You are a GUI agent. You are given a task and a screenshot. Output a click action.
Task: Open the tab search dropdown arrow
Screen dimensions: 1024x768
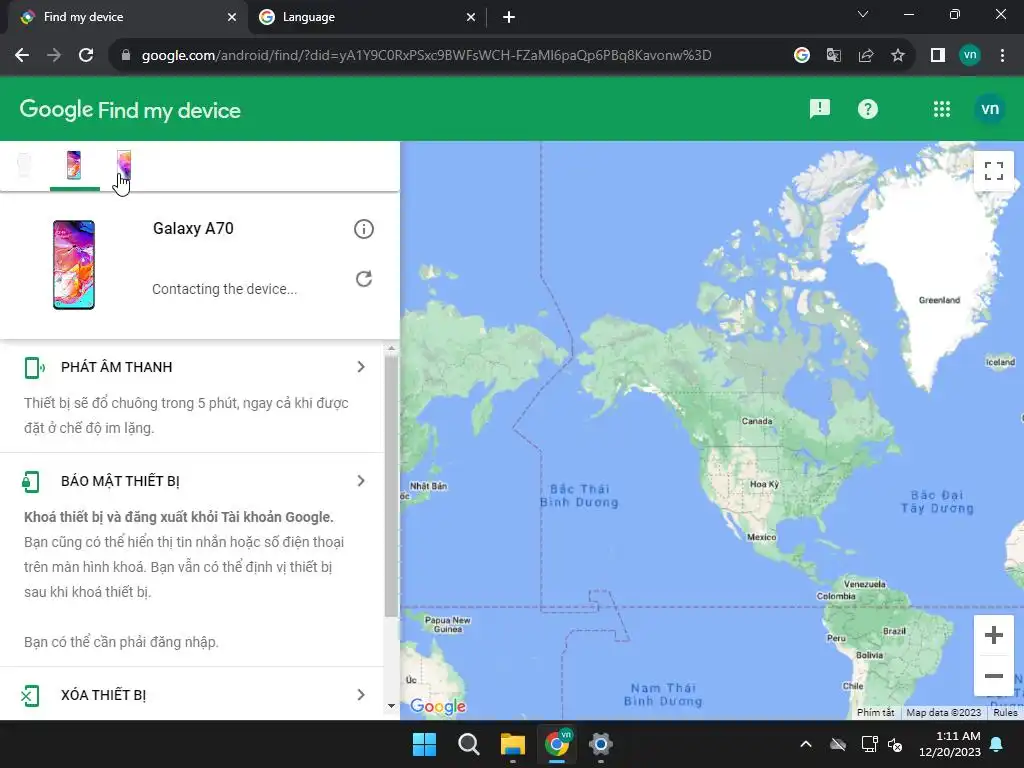click(x=863, y=14)
